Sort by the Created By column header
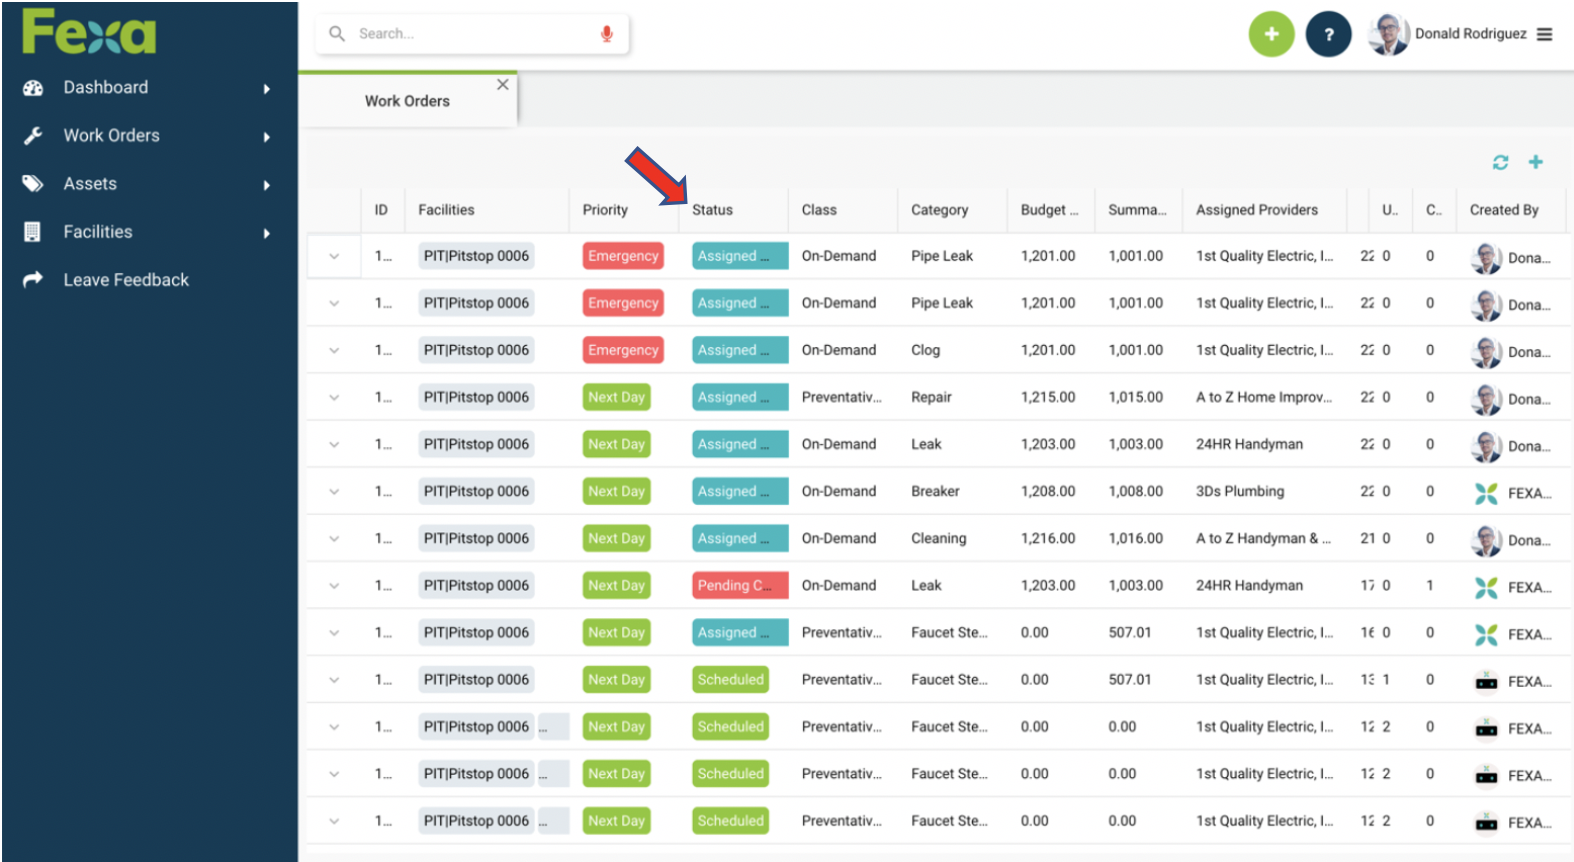Viewport: 1574px width, 862px height. point(1503,210)
